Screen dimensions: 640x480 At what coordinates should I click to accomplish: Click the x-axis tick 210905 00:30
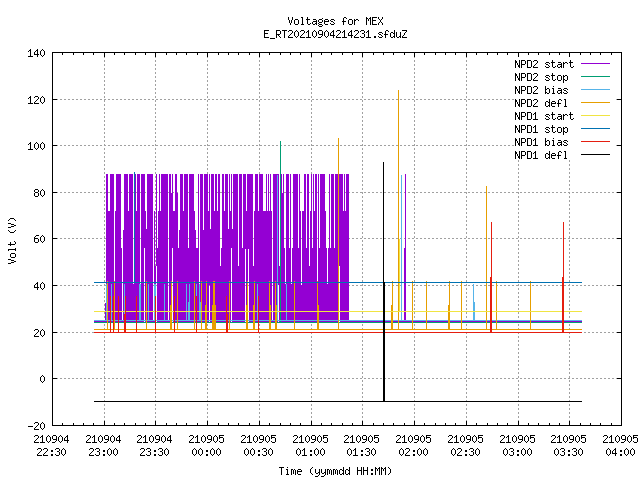pos(258,446)
